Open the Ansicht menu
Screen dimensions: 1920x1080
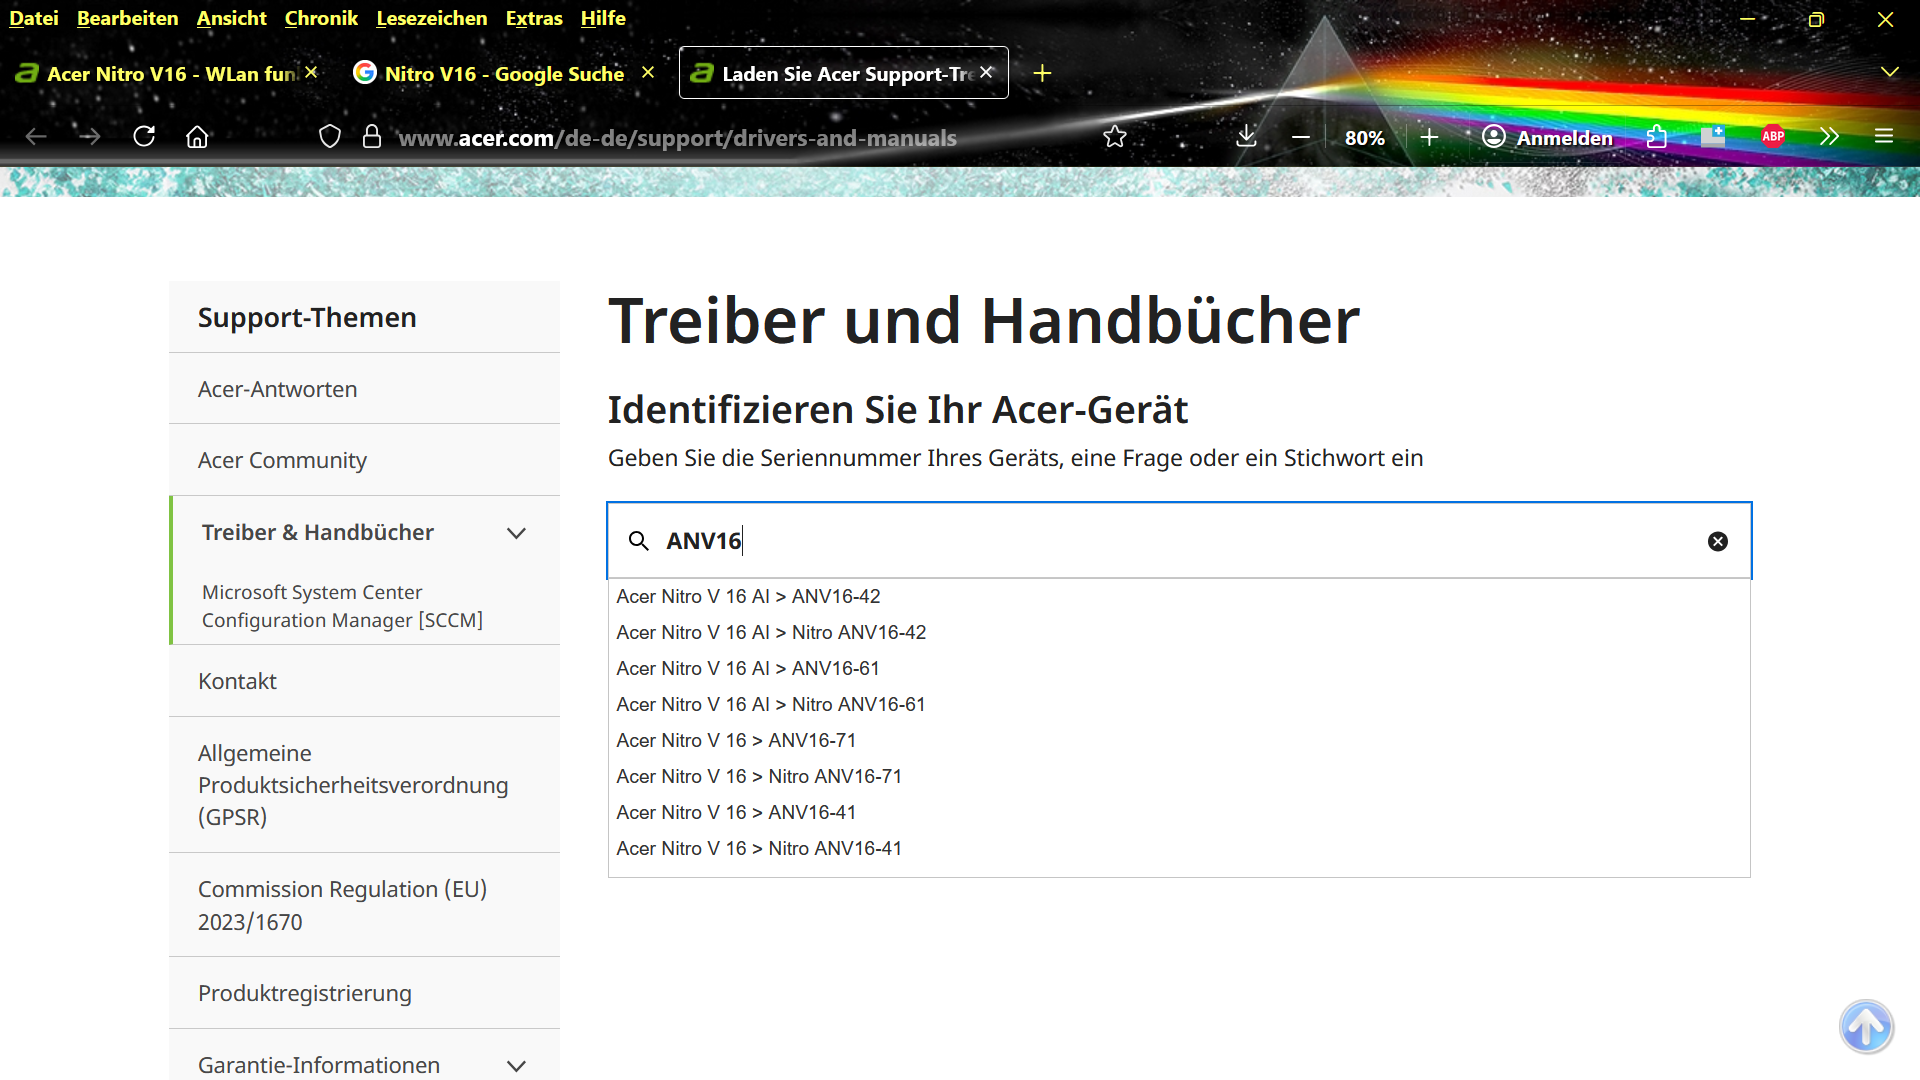231,18
